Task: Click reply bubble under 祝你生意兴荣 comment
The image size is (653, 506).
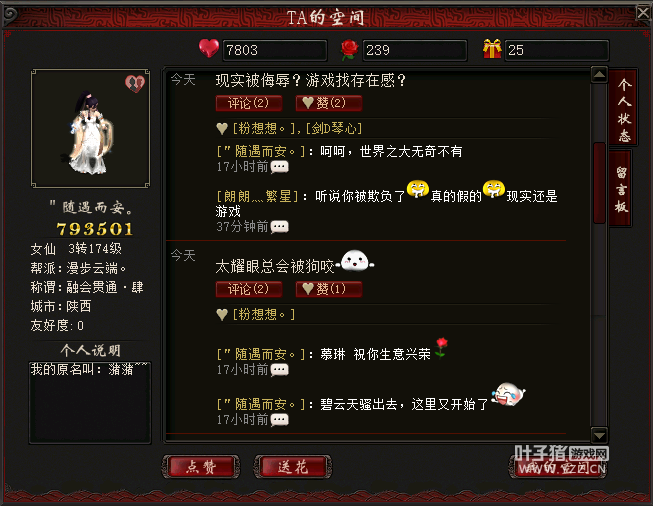Action: (x=279, y=370)
